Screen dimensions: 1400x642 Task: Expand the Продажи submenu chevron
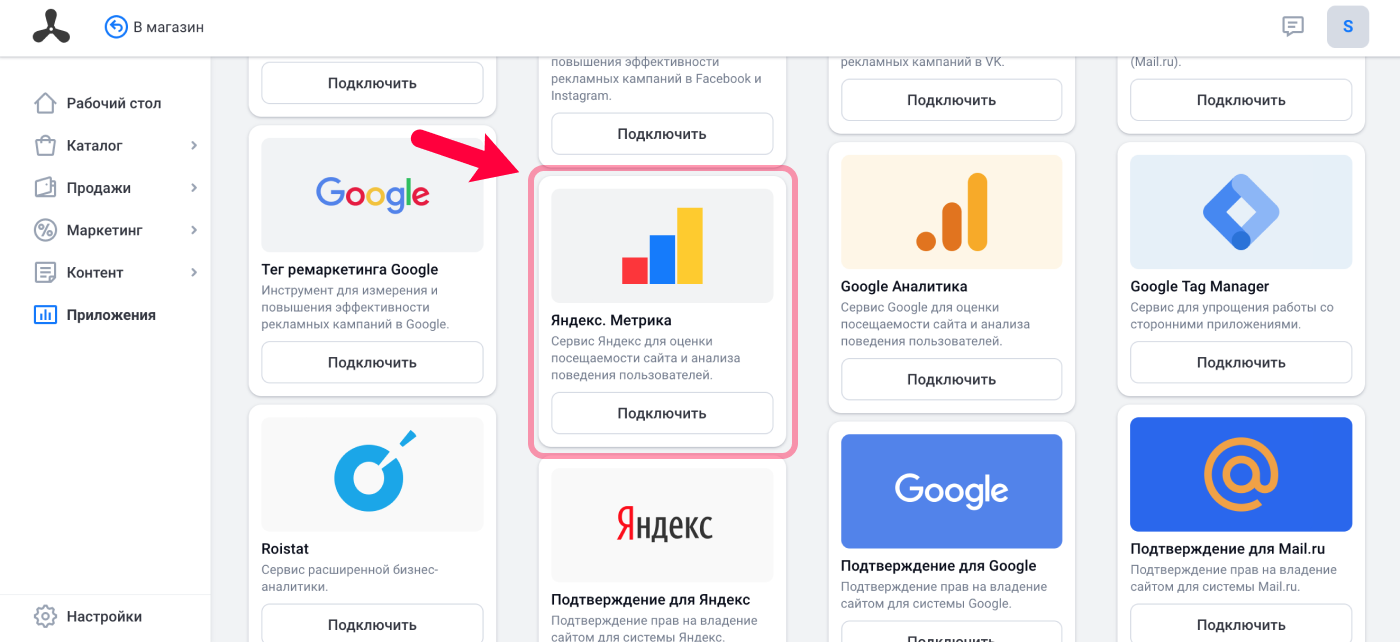click(194, 188)
